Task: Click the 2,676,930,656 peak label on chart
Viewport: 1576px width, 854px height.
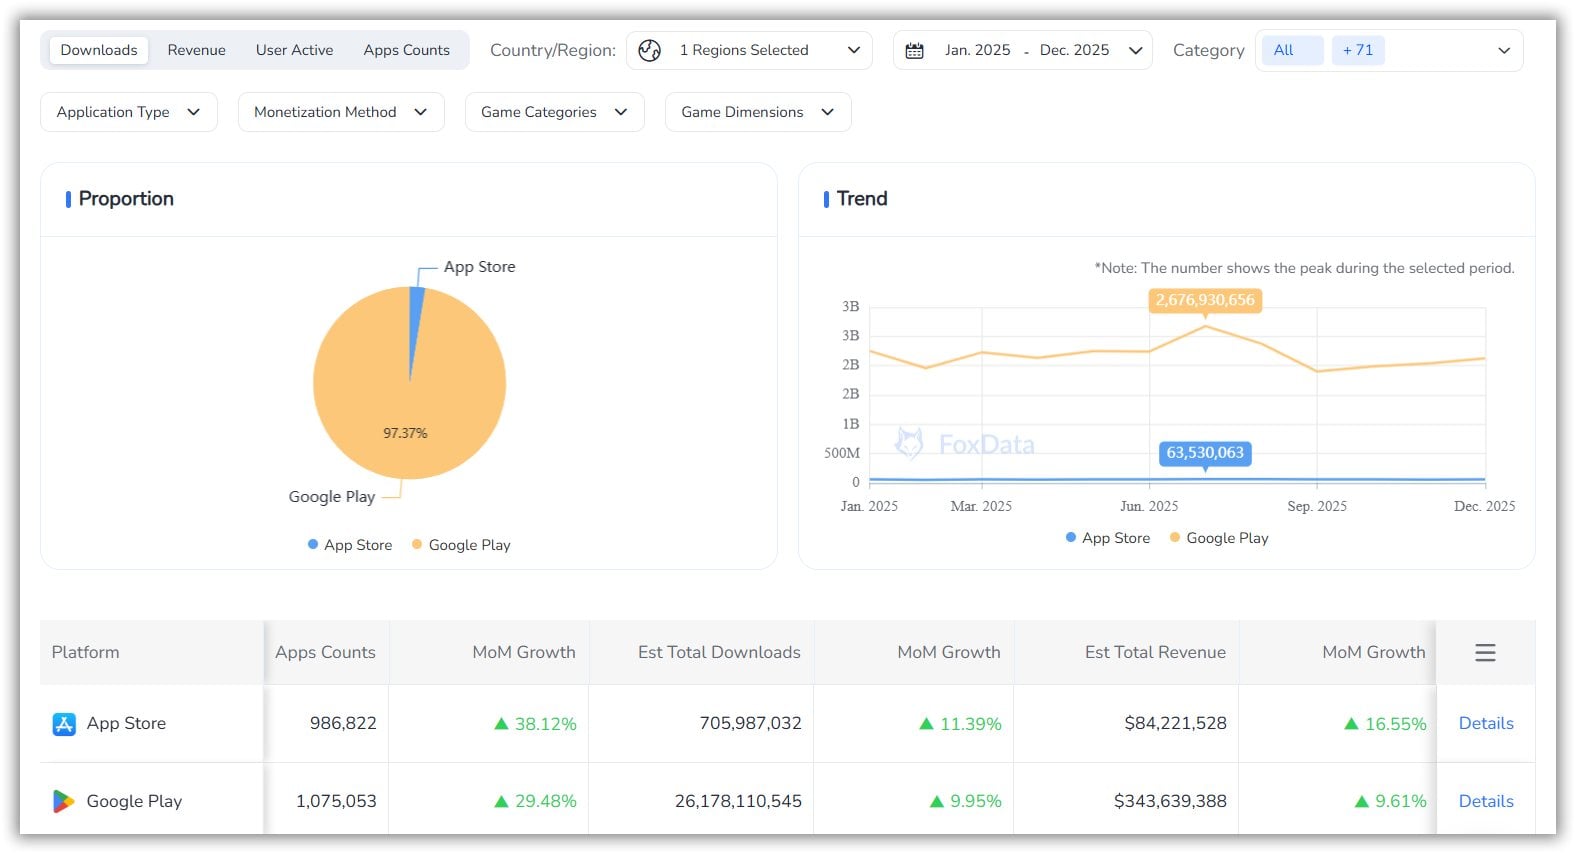Action: 1204,300
